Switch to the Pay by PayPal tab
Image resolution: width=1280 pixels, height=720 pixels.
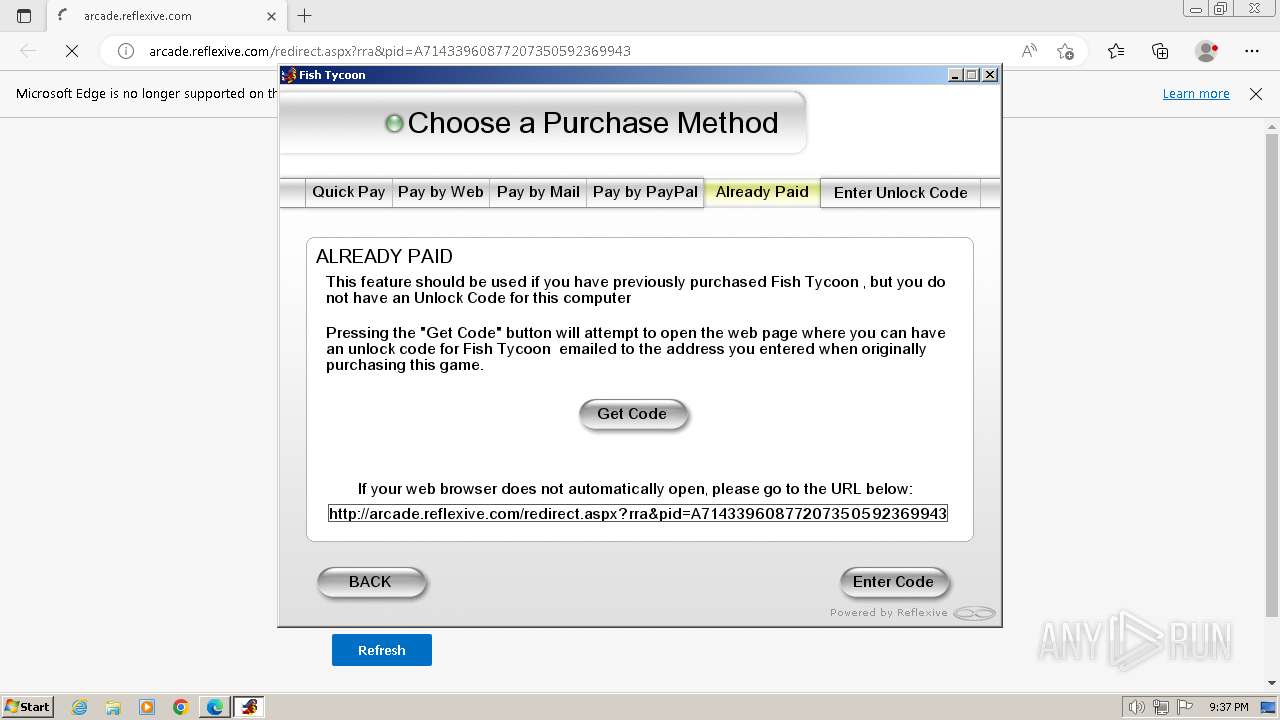[645, 192]
